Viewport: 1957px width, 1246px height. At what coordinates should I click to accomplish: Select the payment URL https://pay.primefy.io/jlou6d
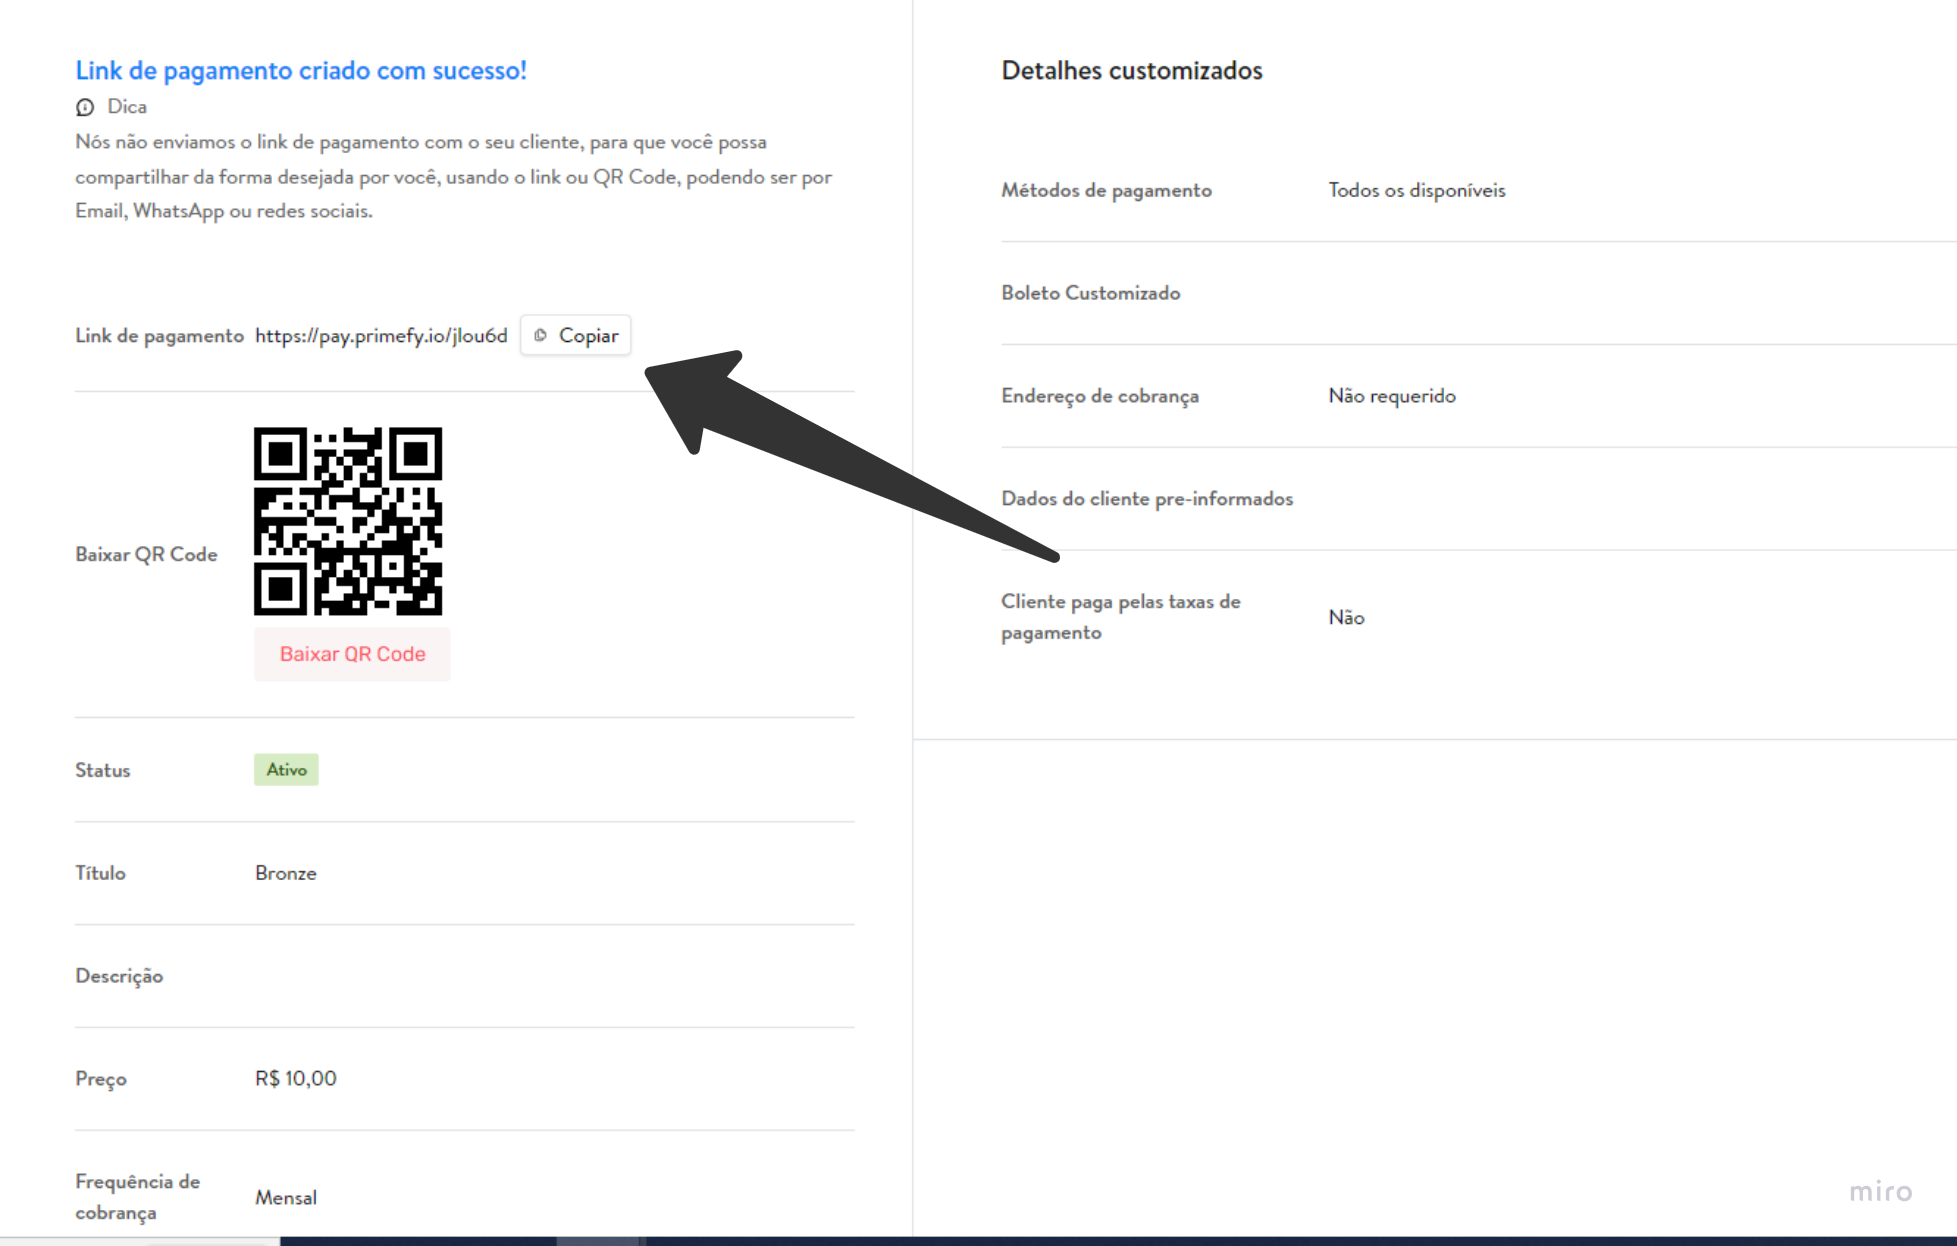[381, 336]
